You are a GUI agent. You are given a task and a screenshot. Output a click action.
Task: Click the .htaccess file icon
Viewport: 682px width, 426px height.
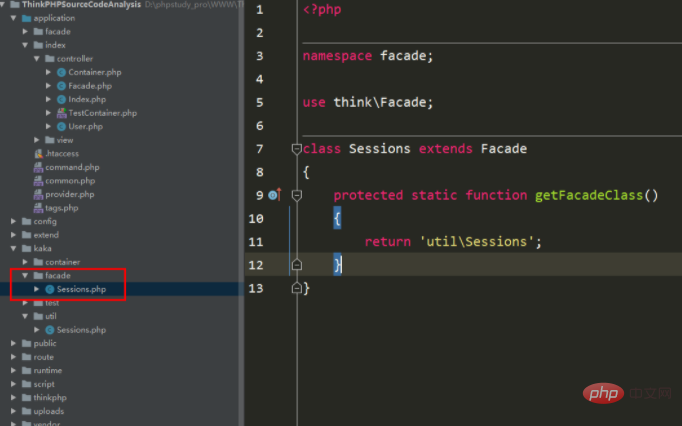tap(38, 154)
